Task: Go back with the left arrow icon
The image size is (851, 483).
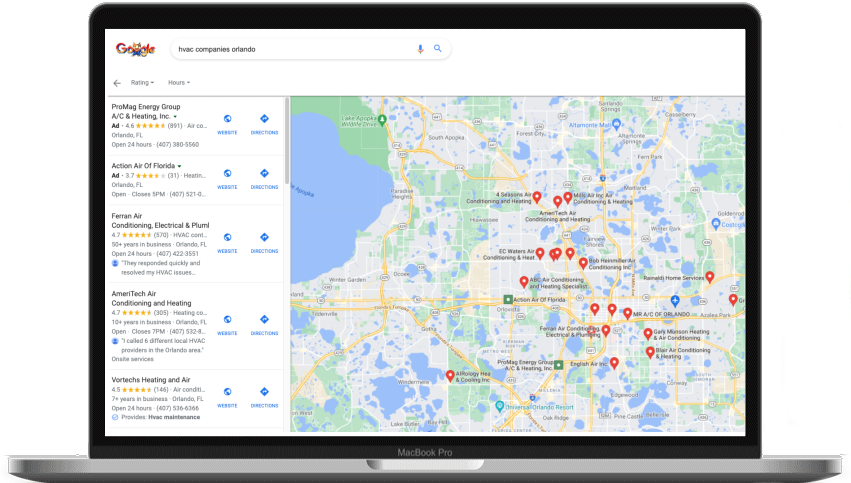Action: click(117, 83)
